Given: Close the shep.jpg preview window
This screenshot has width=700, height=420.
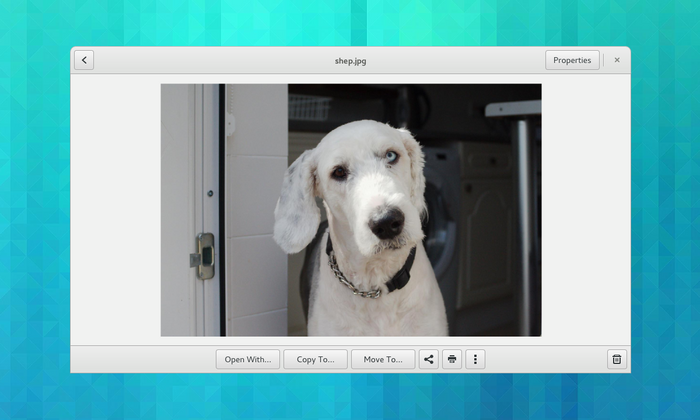Looking at the screenshot, I should [617, 60].
